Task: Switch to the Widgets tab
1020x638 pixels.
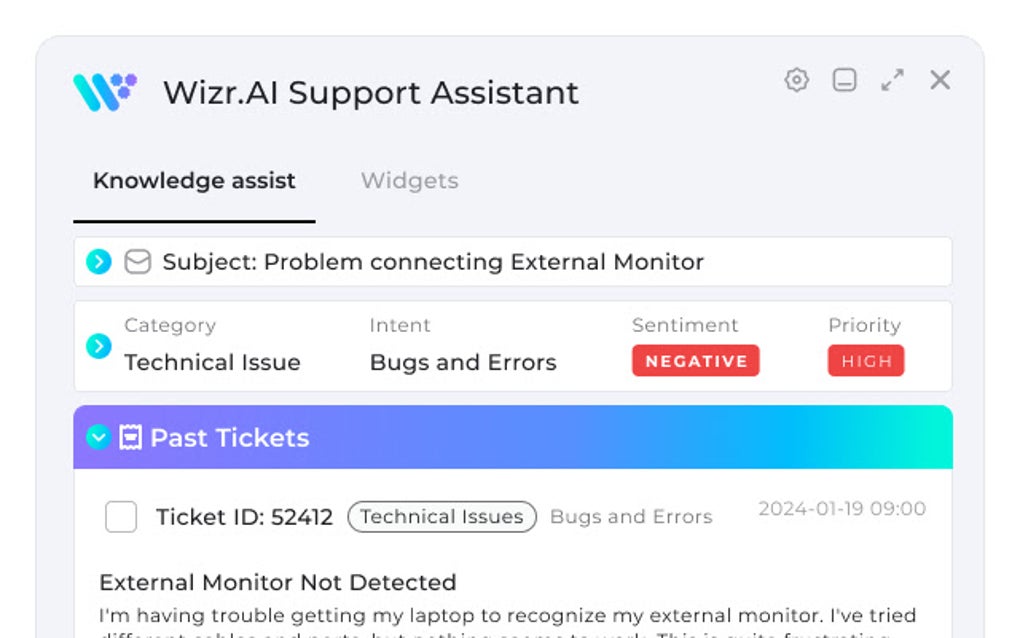Action: 409,181
